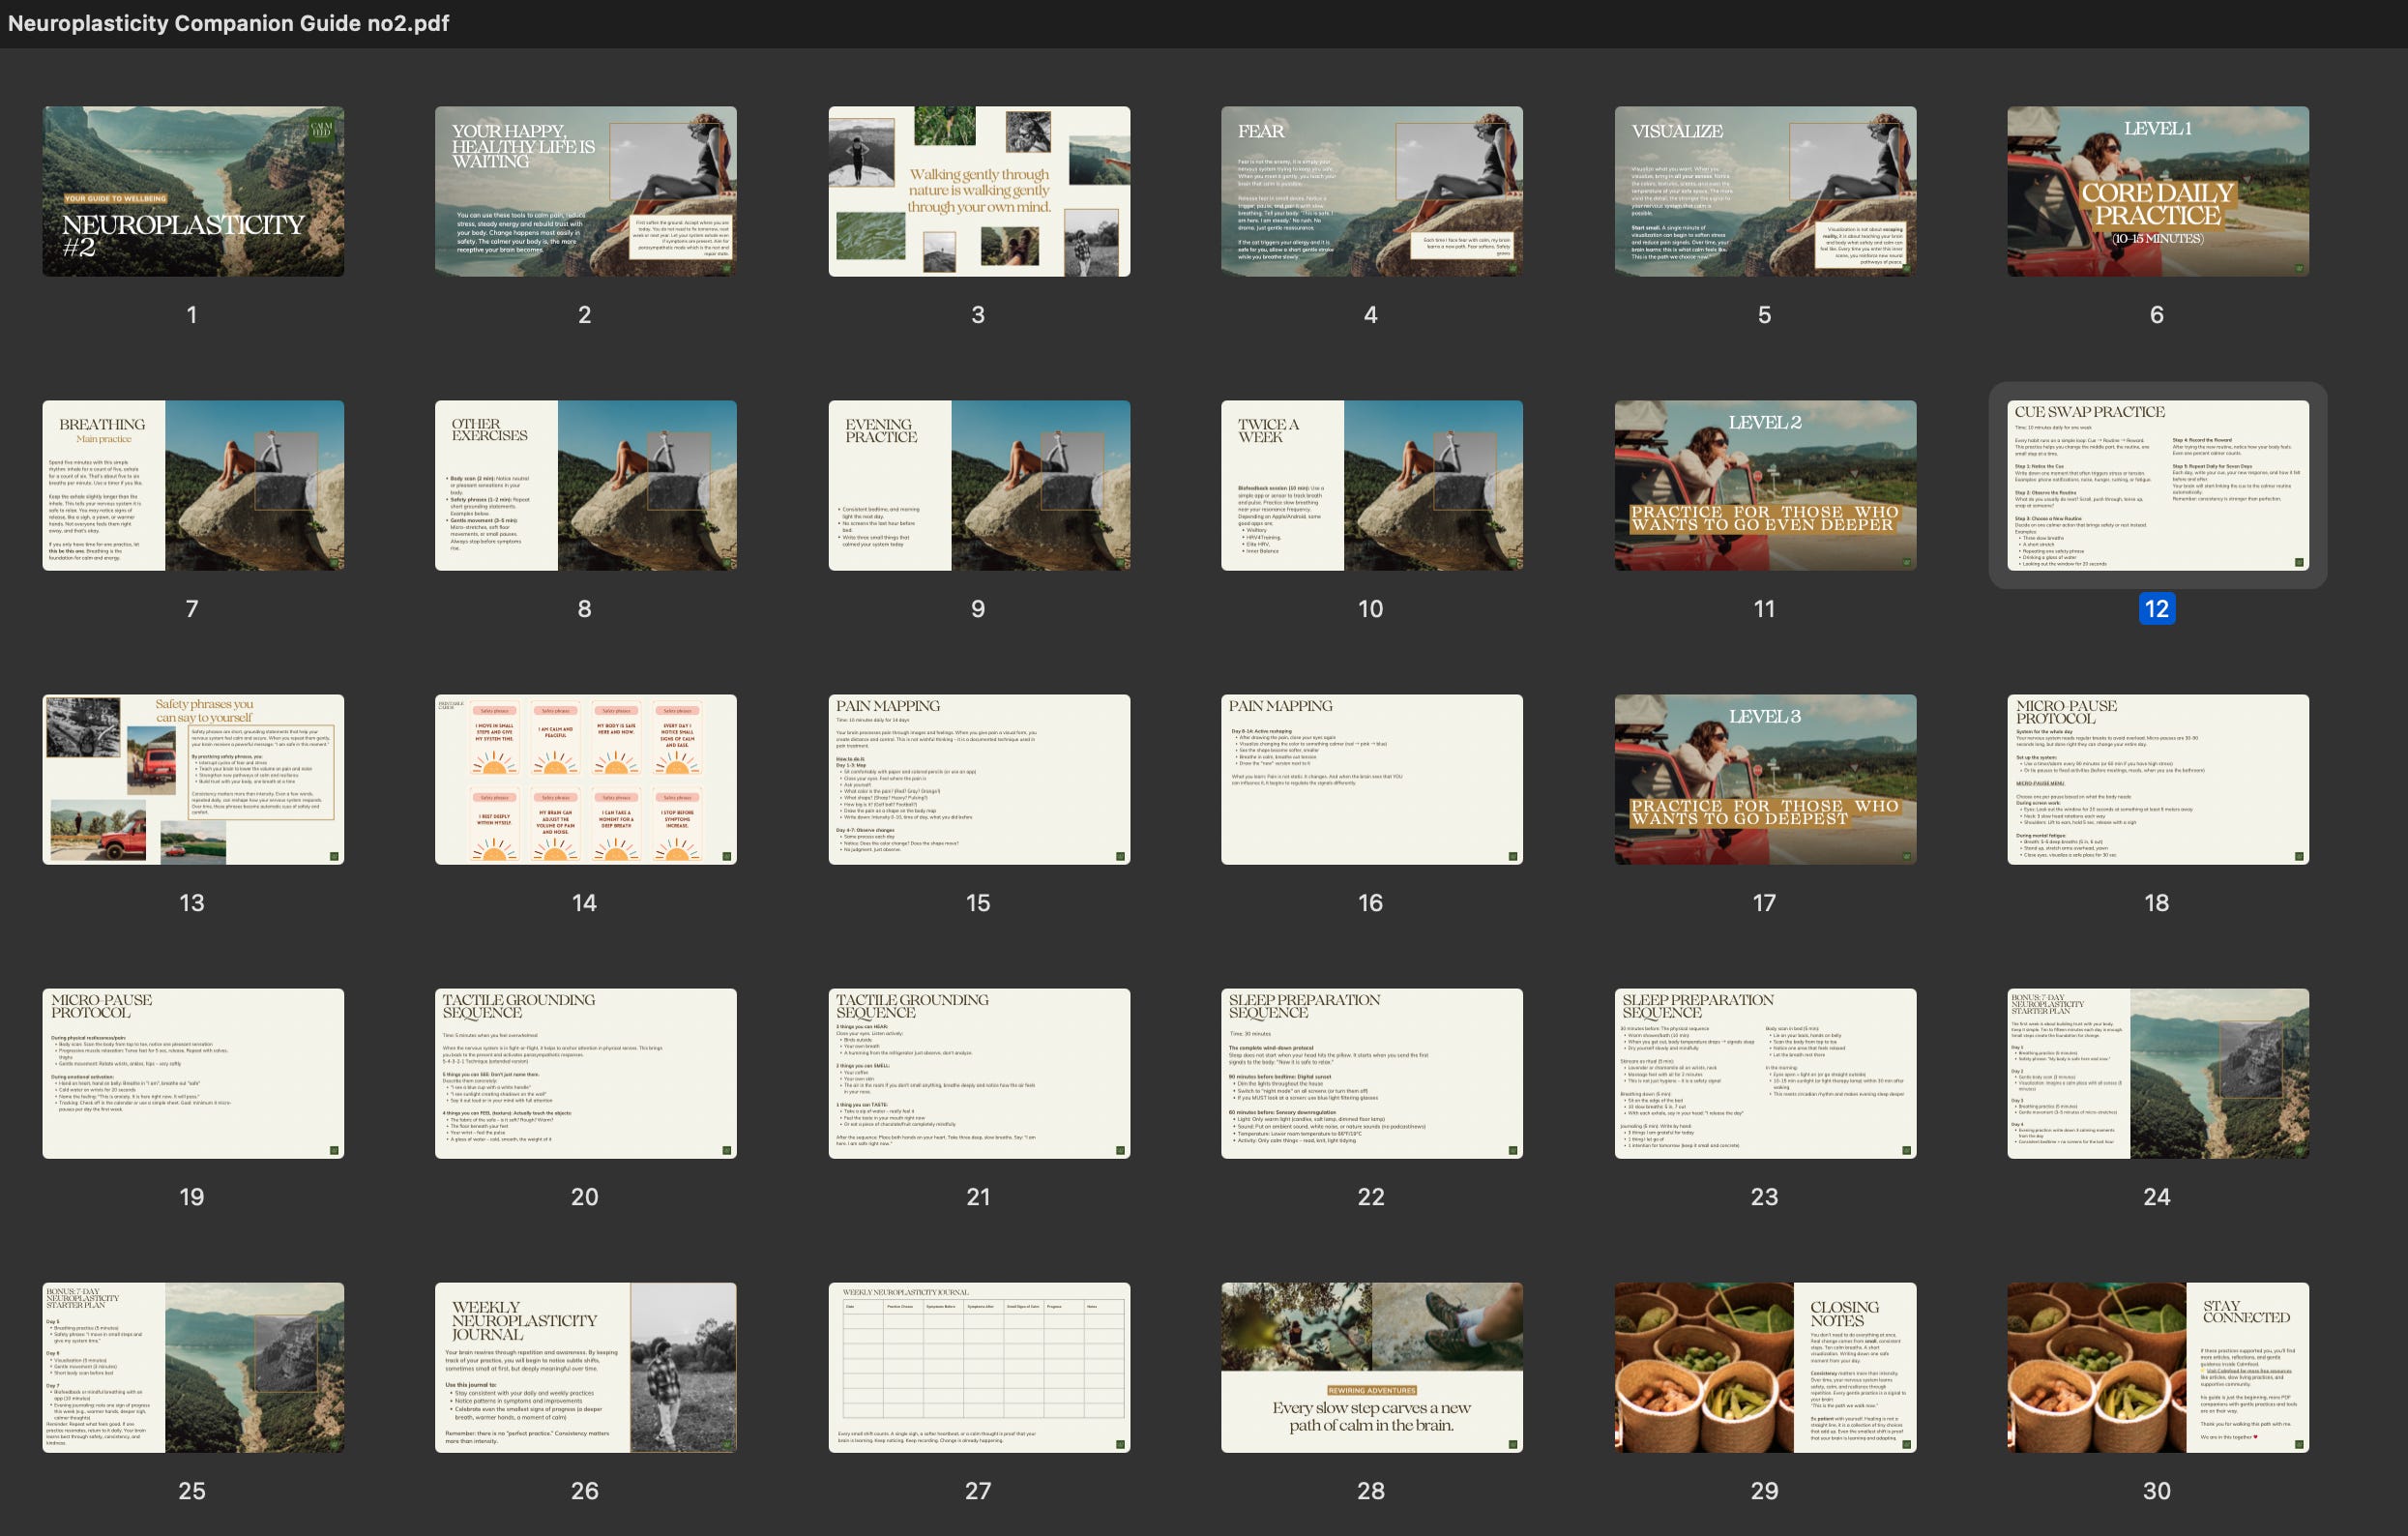Select the EVENING PRACTICE page 9 thumbnail
Screen dimensions: 2408x1536
(979, 485)
